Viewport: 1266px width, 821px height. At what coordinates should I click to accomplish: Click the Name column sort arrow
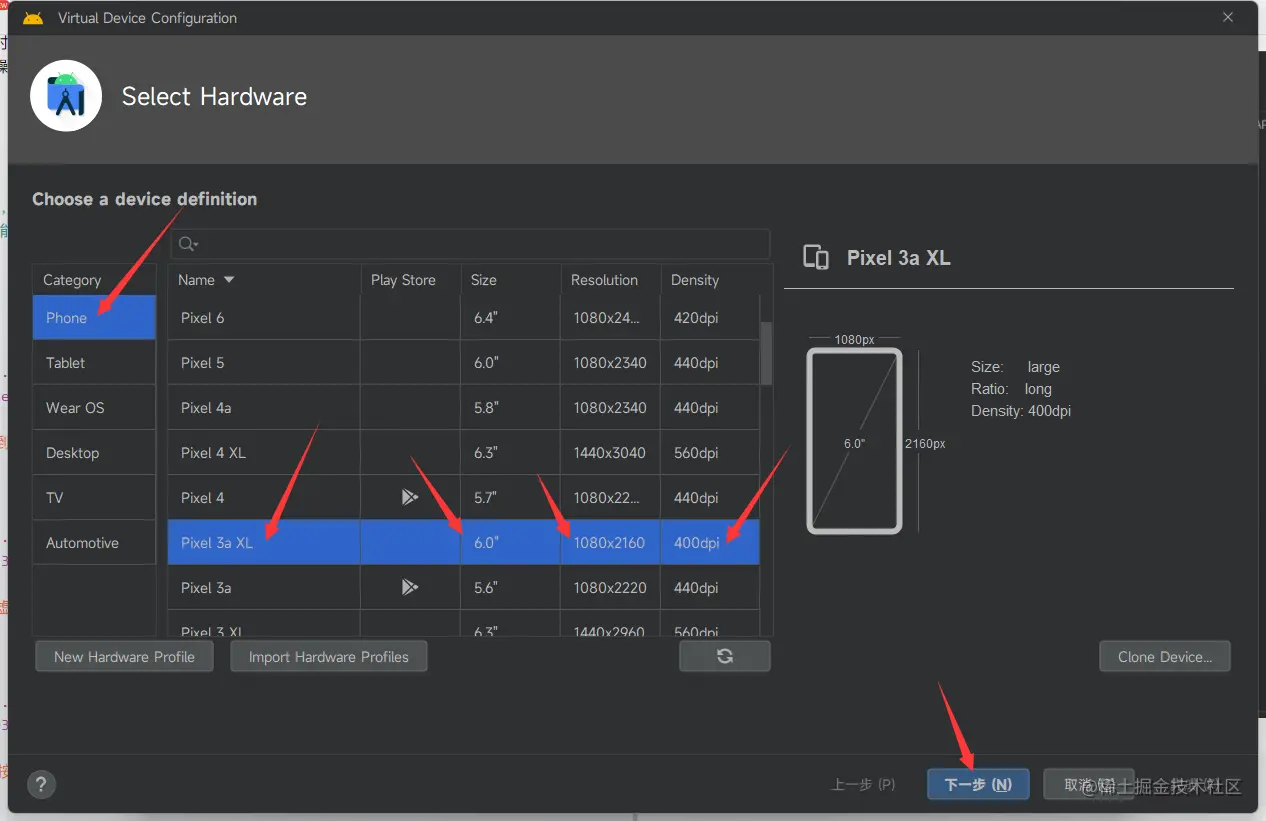[x=229, y=280]
